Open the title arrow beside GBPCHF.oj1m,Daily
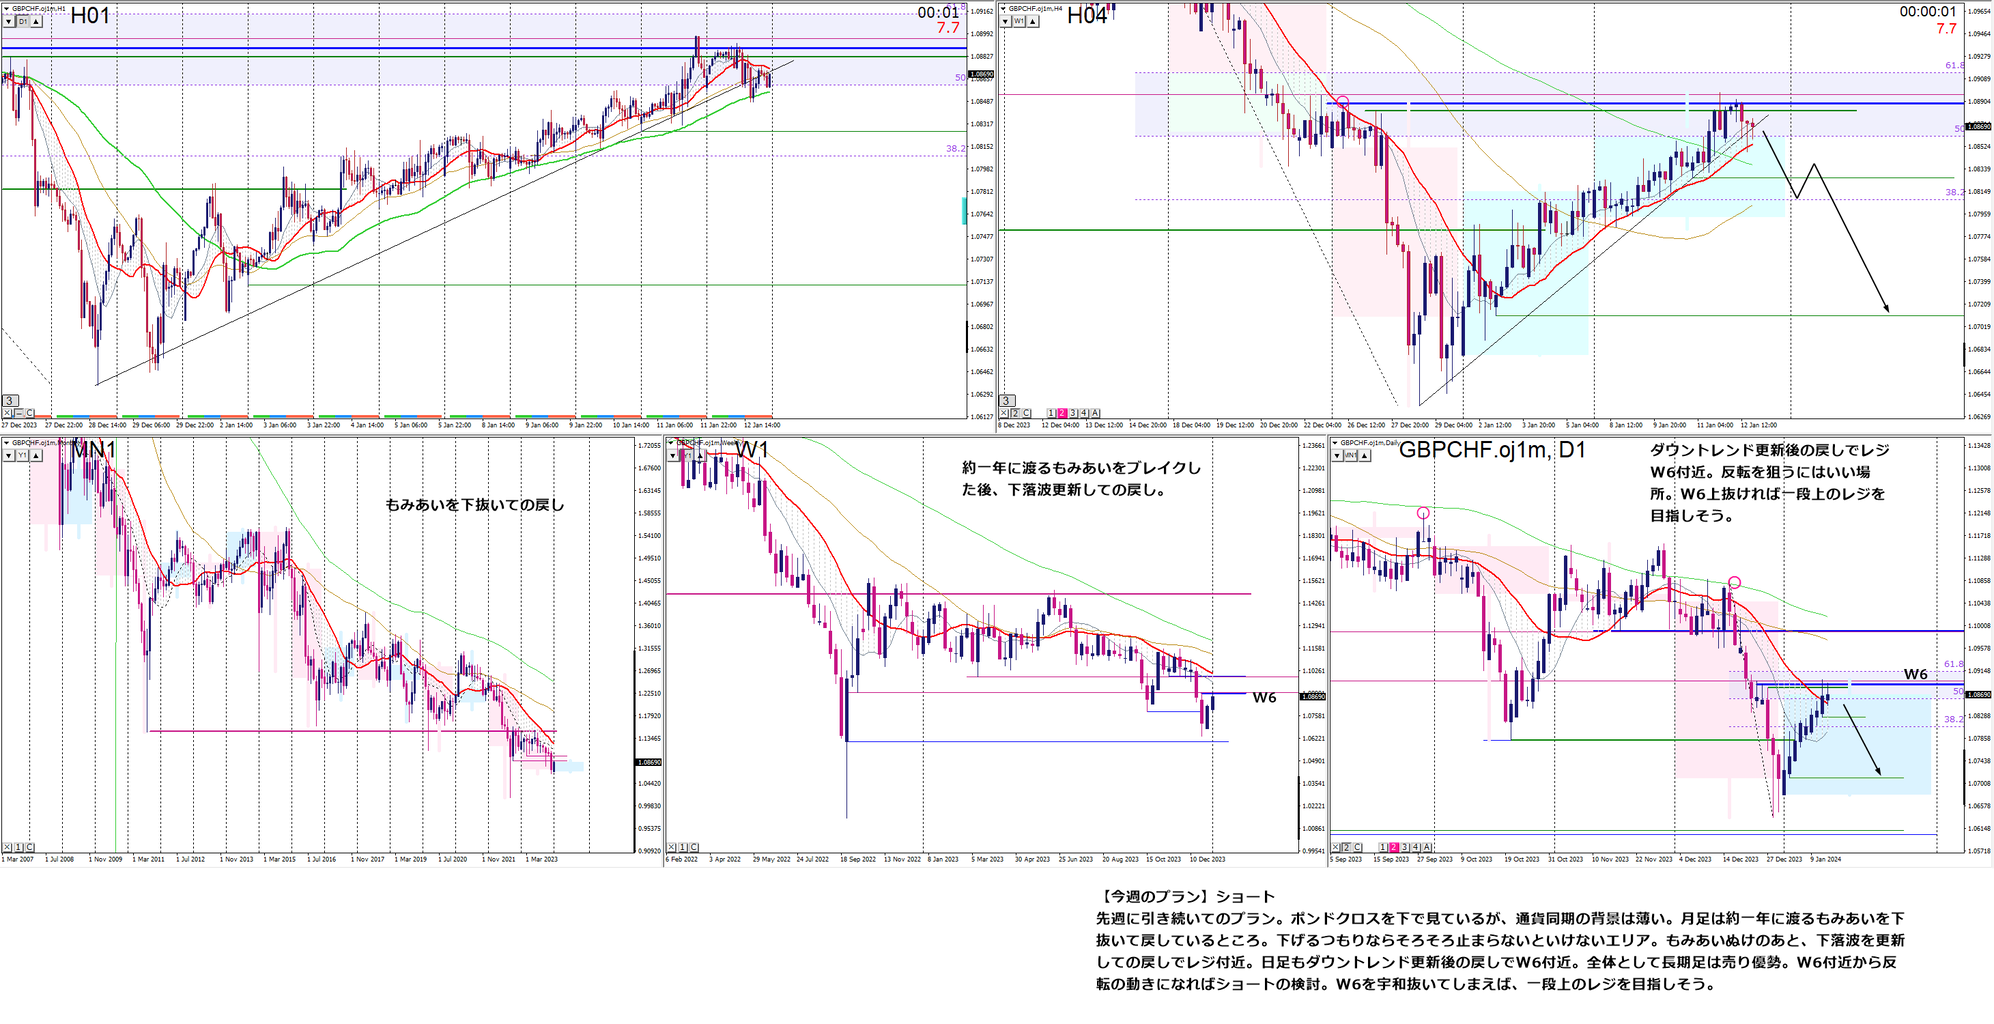This screenshot has height=1024, width=1994. coord(1335,442)
